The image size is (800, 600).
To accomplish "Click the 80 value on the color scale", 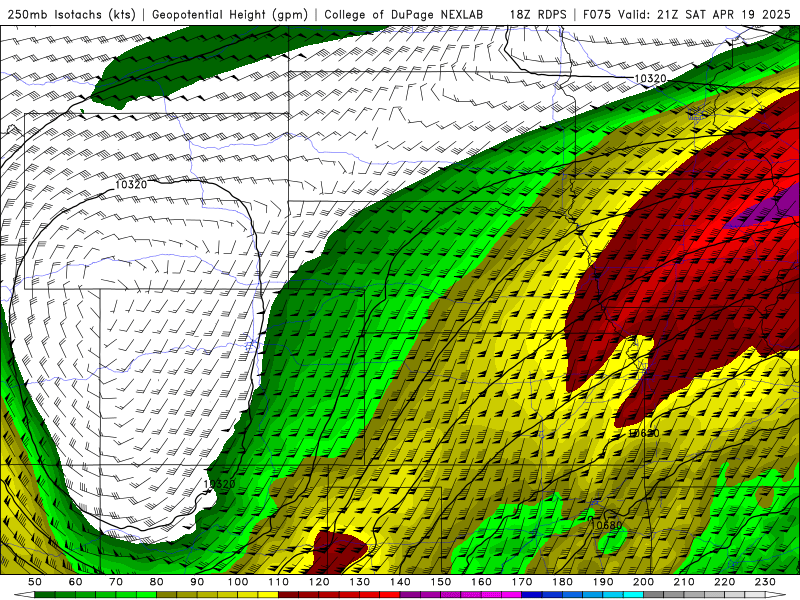I will [x=157, y=582].
